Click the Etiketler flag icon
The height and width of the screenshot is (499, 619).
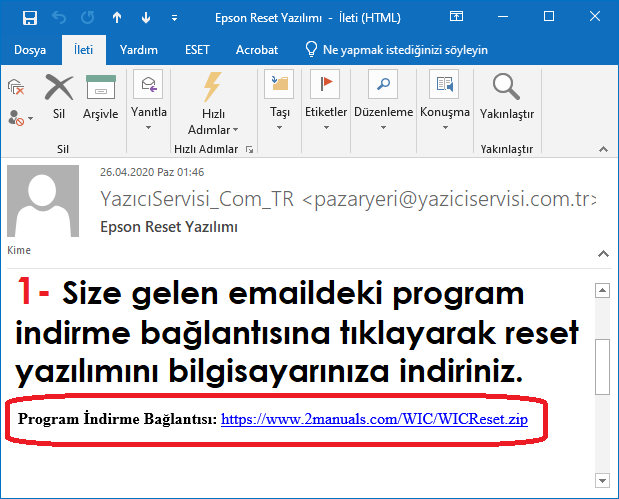[325, 84]
